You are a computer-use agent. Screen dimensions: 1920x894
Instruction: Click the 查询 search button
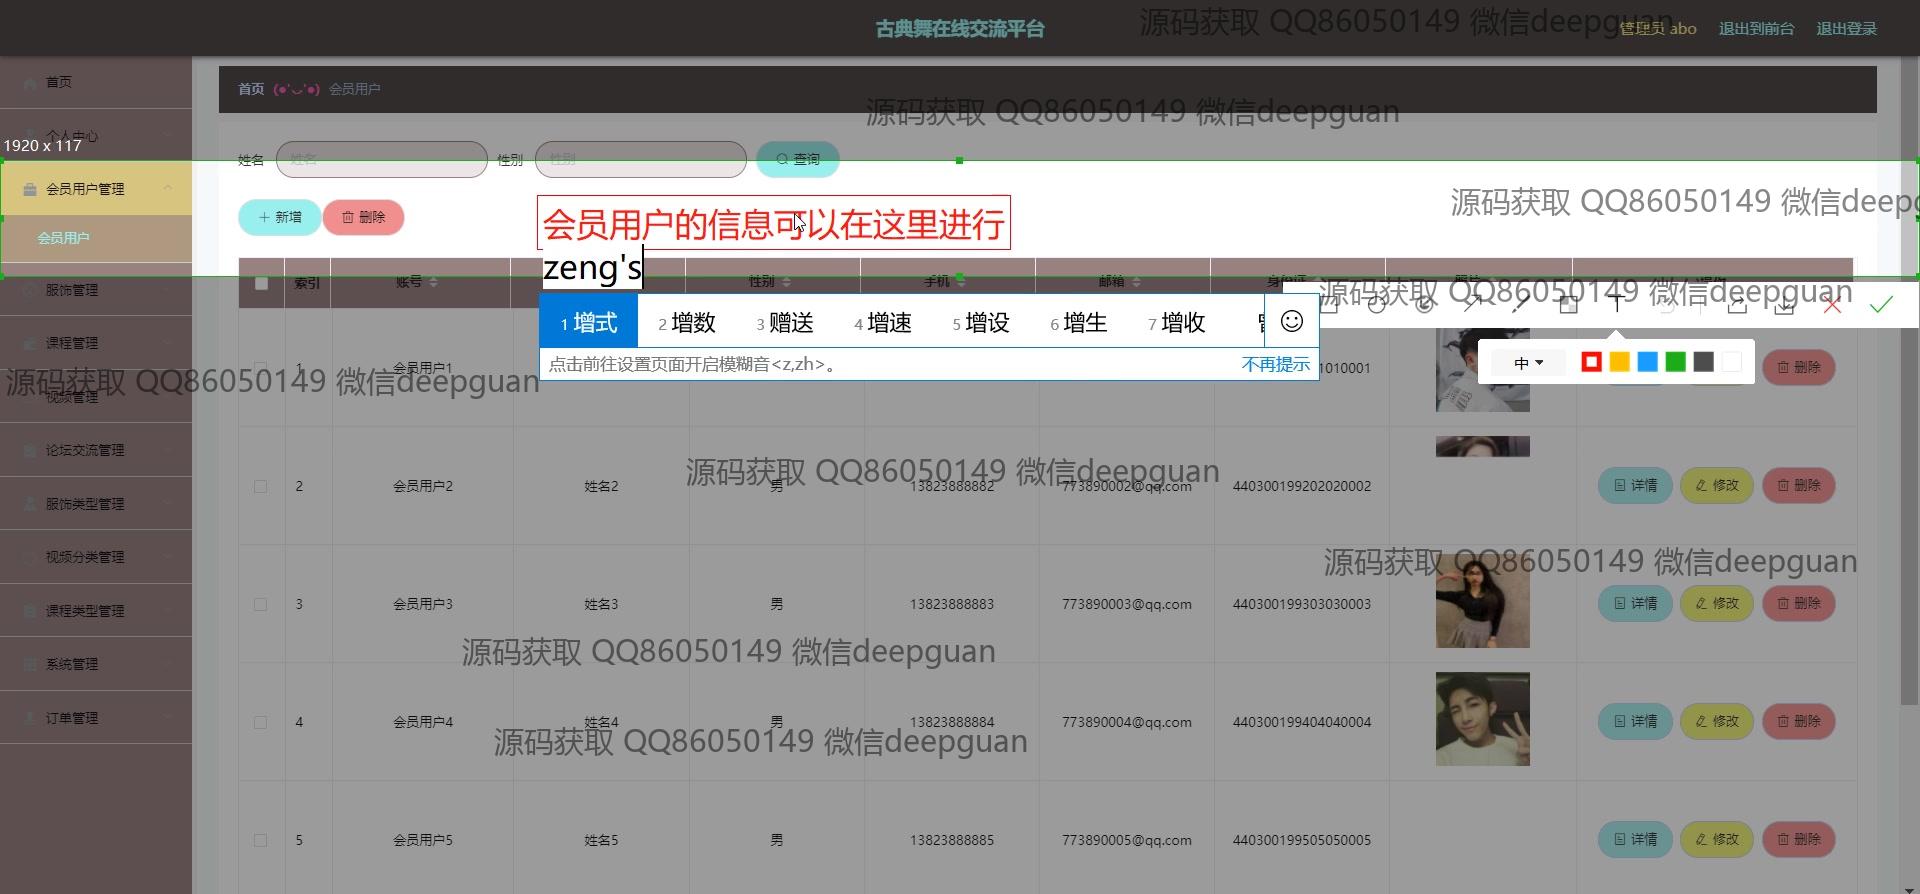pyautogui.click(x=798, y=159)
